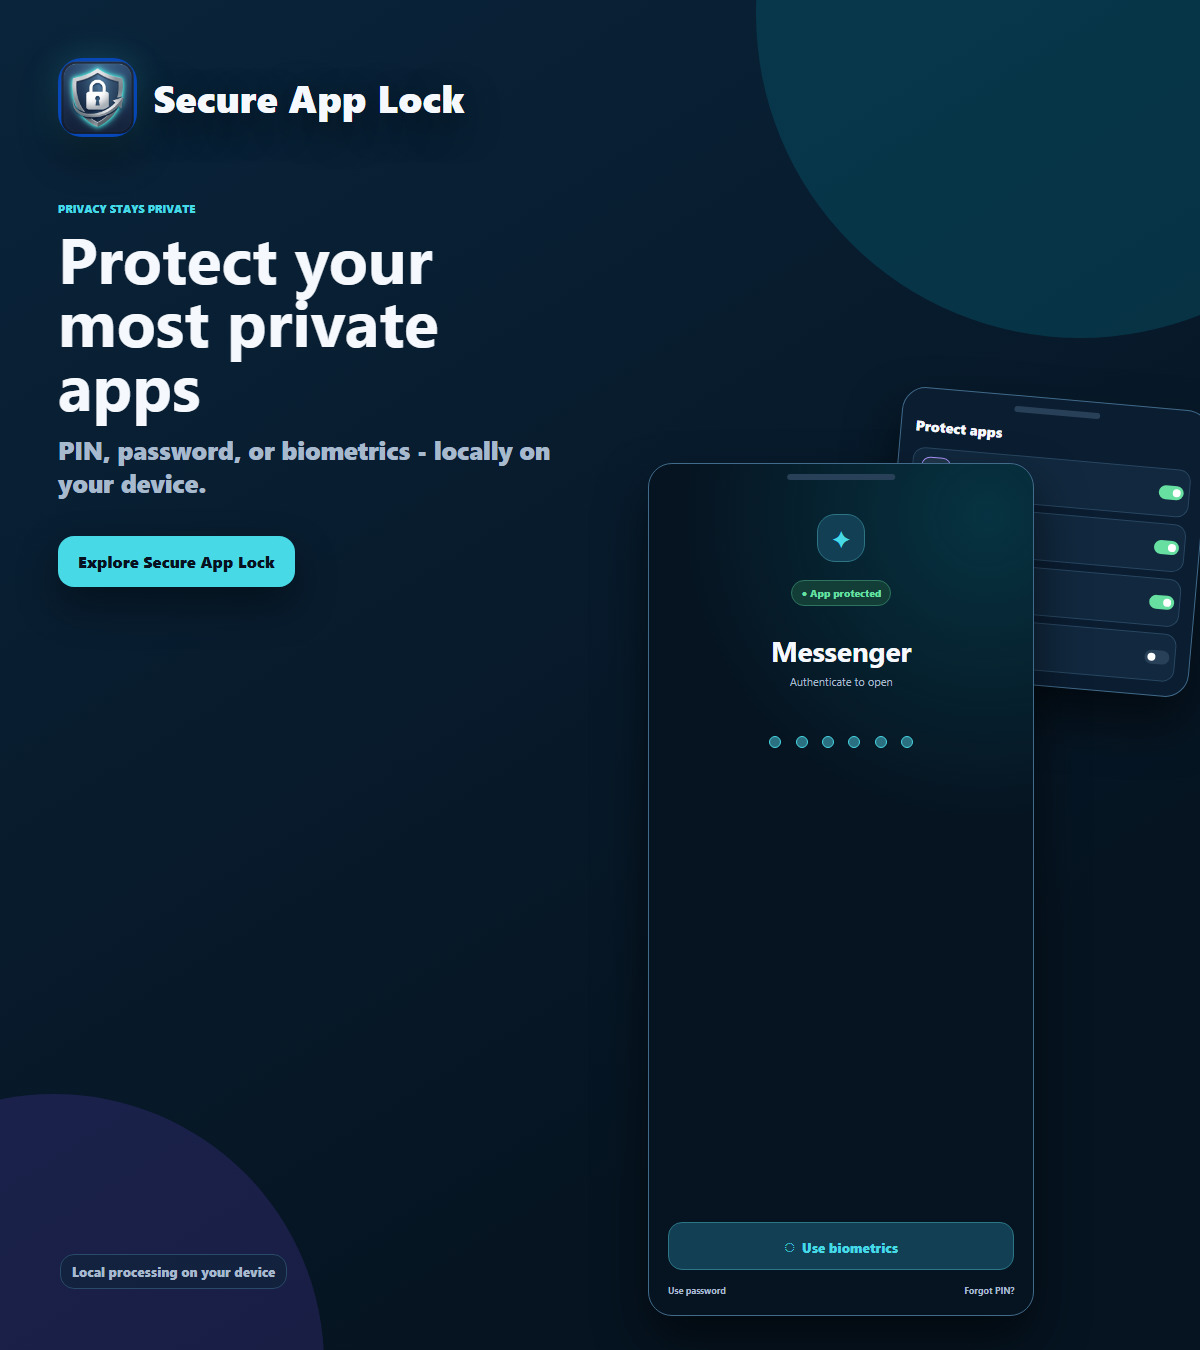Screen dimensions: 1200x1350
Task: Click the Secure App Lock brand title
Action: click(309, 101)
